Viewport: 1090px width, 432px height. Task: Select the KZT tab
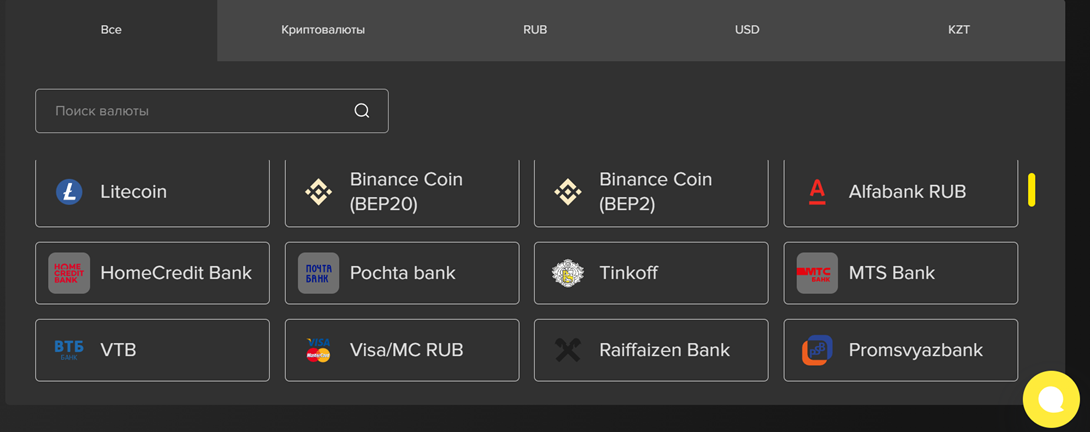pyautogui.click(x=959, y=30)
